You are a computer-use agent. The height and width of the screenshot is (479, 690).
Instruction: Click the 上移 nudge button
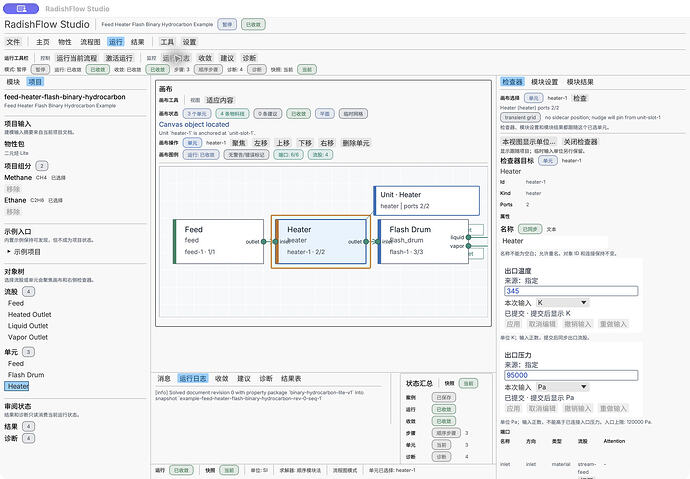tap(283, 143)
